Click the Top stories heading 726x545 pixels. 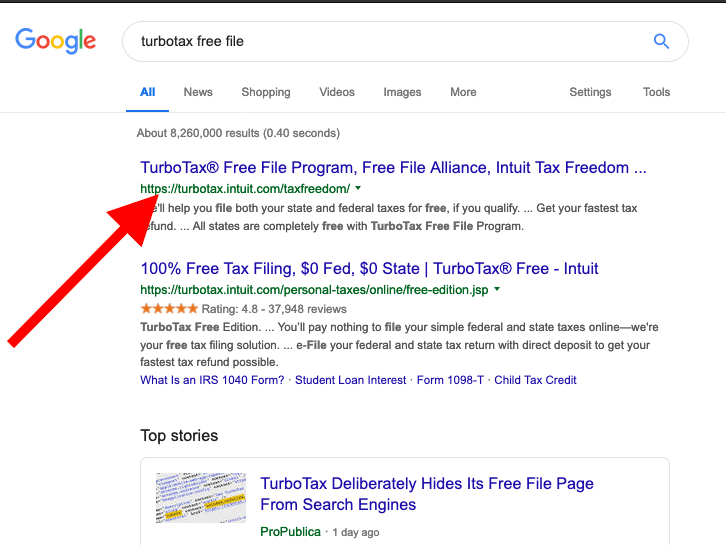[179, 436]
